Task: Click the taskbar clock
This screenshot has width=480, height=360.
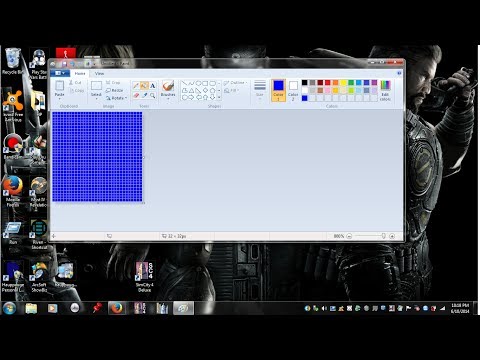Action: [x=460, y=308]
